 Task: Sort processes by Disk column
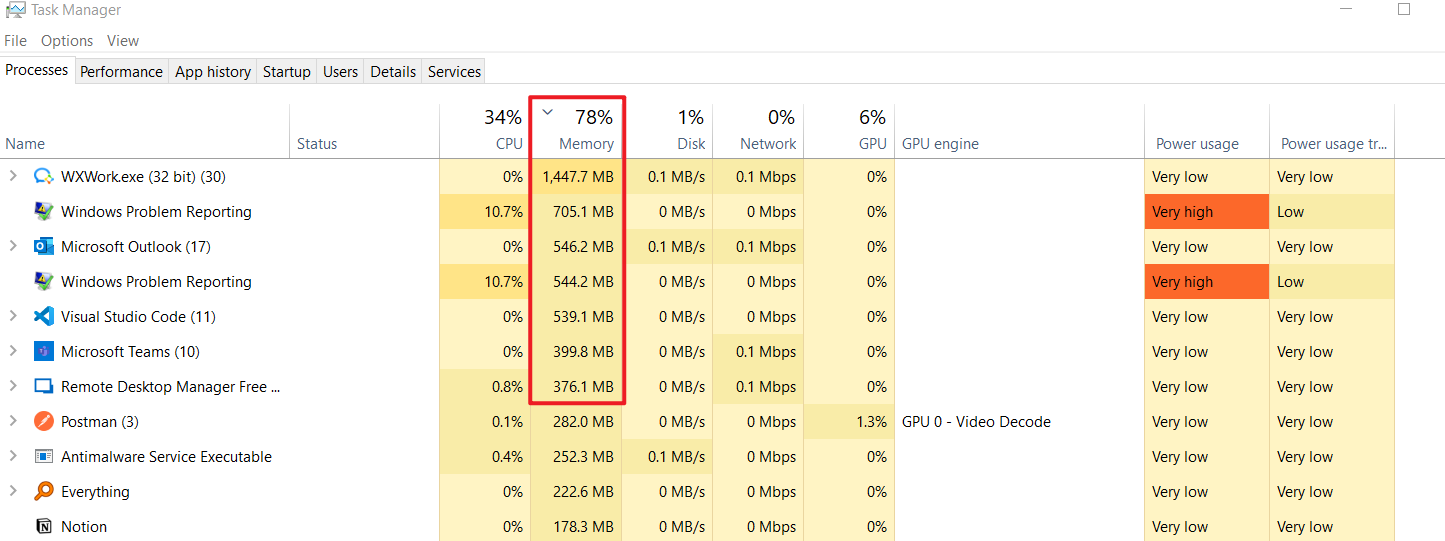tap(667, 131)
